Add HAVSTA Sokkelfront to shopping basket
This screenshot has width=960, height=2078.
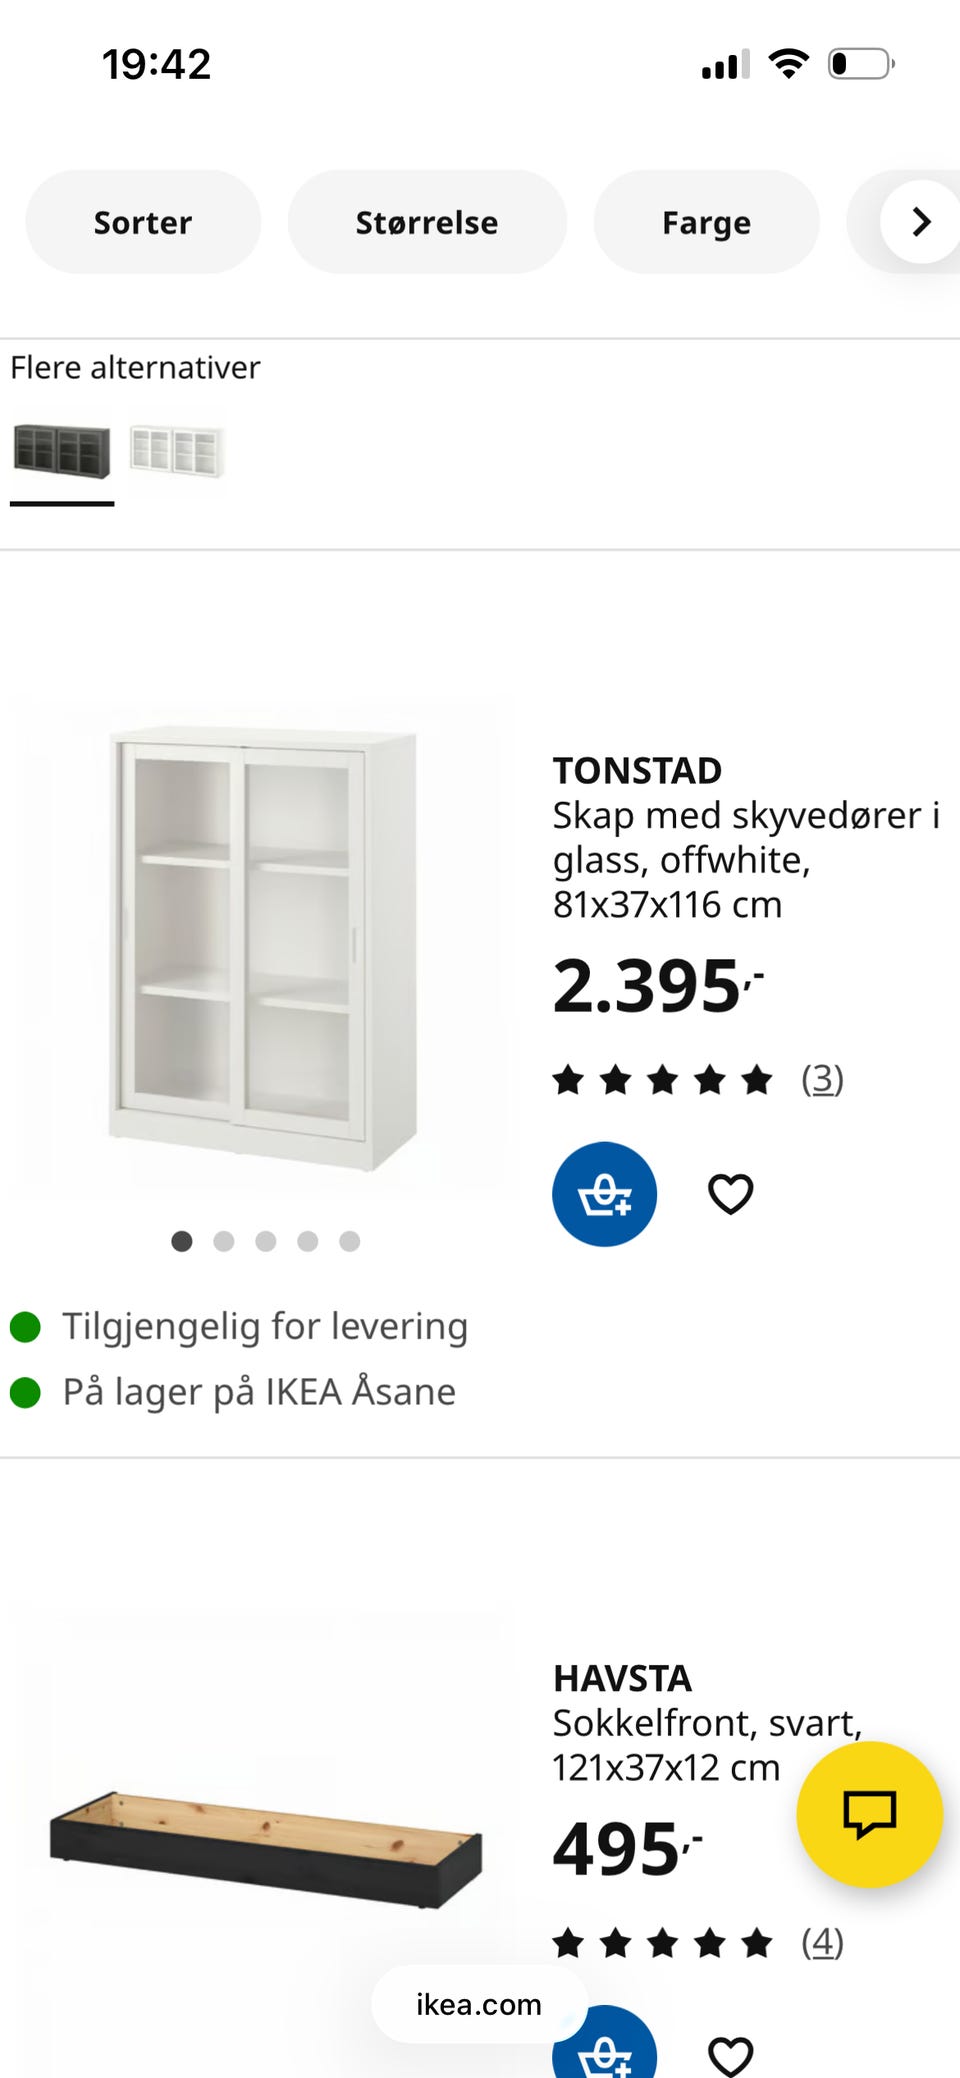point(604,2046)
